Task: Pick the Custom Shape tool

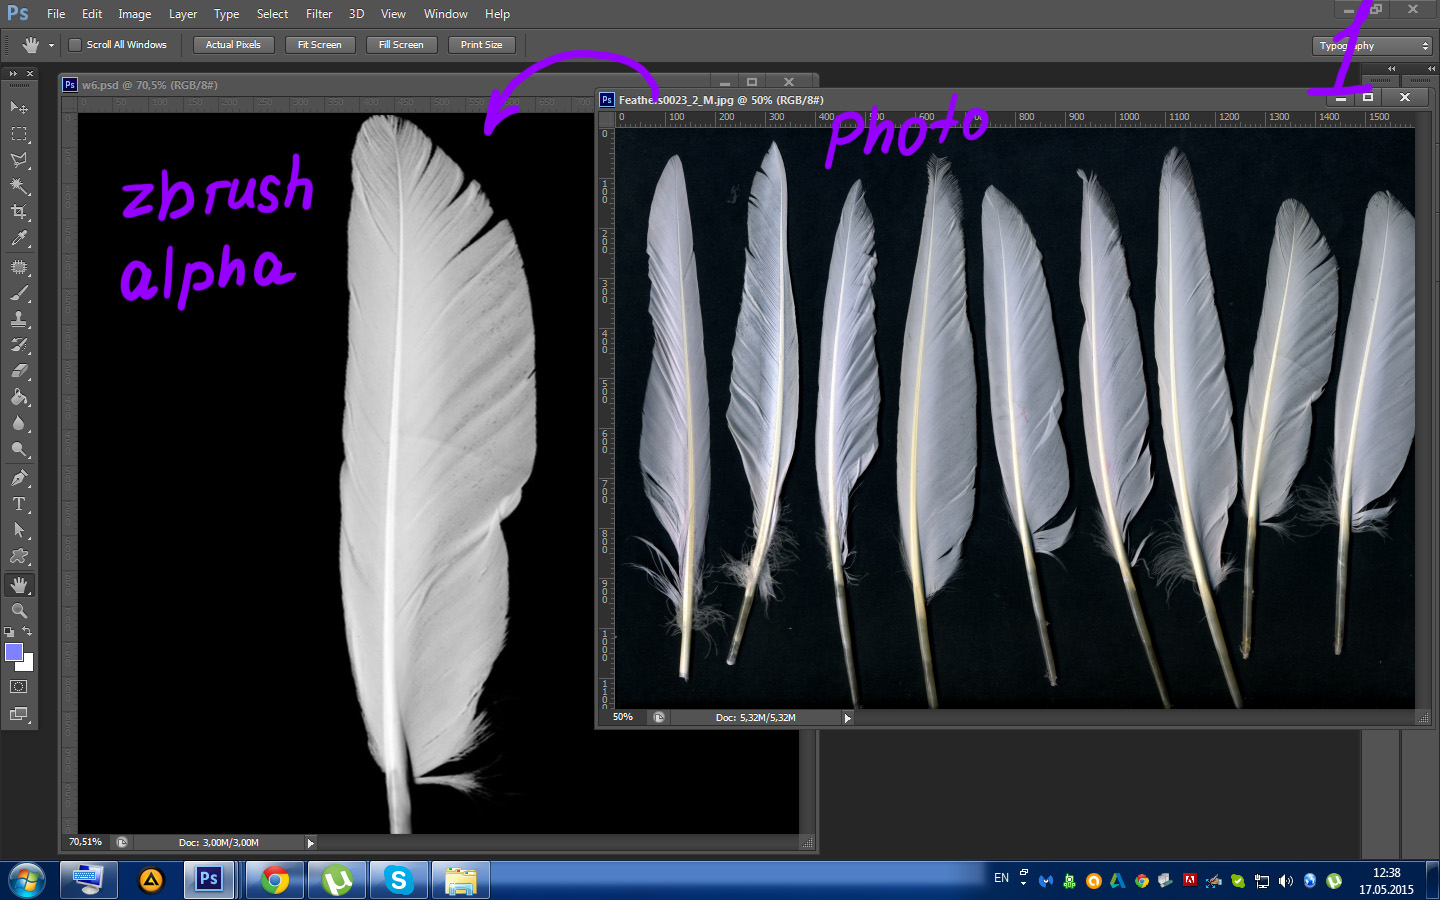Action: (x=19, y=556)
